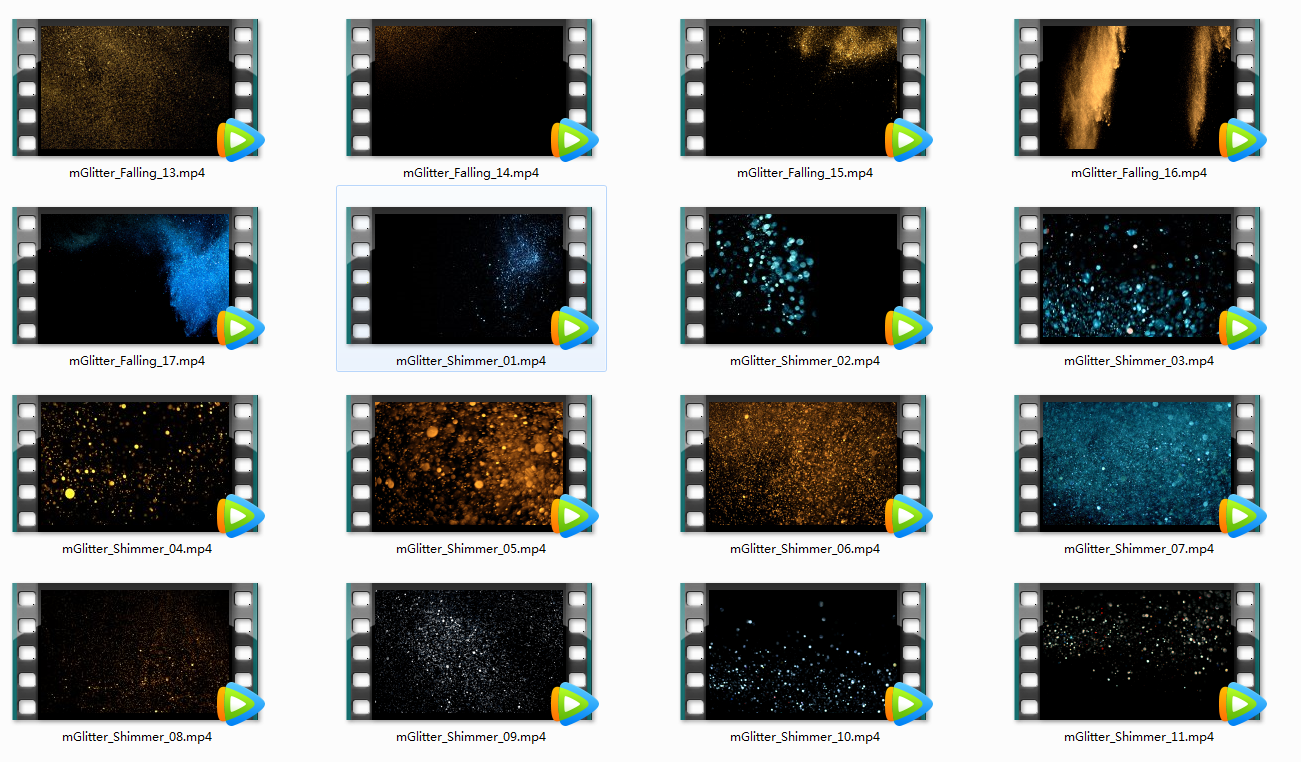The width and height of the screenshot is (1301, 762).
Task: Click the player badge on mGlitter_Shimmer_02.mp4
Action: click(908, 328)
